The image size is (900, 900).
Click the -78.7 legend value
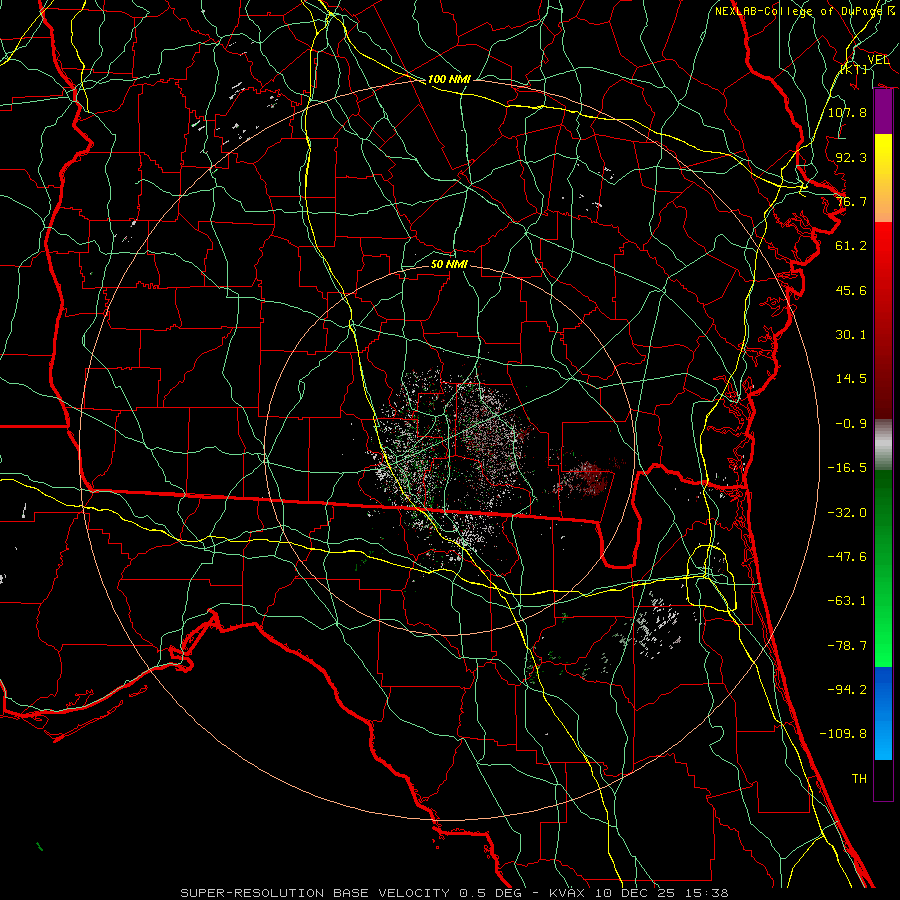click(847, 646)
